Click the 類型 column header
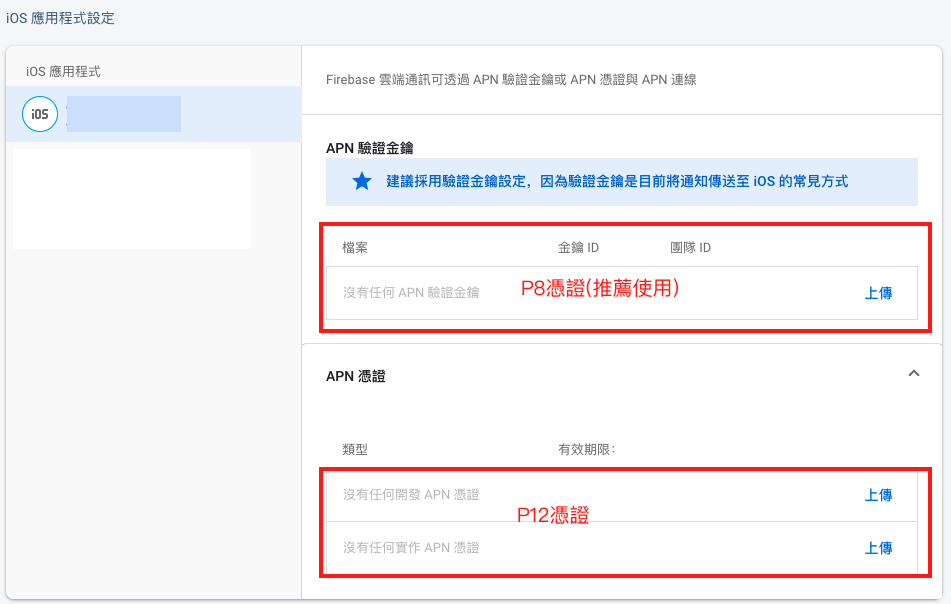The height and width of the screenshot is (604, 951). tap(355, 449)
